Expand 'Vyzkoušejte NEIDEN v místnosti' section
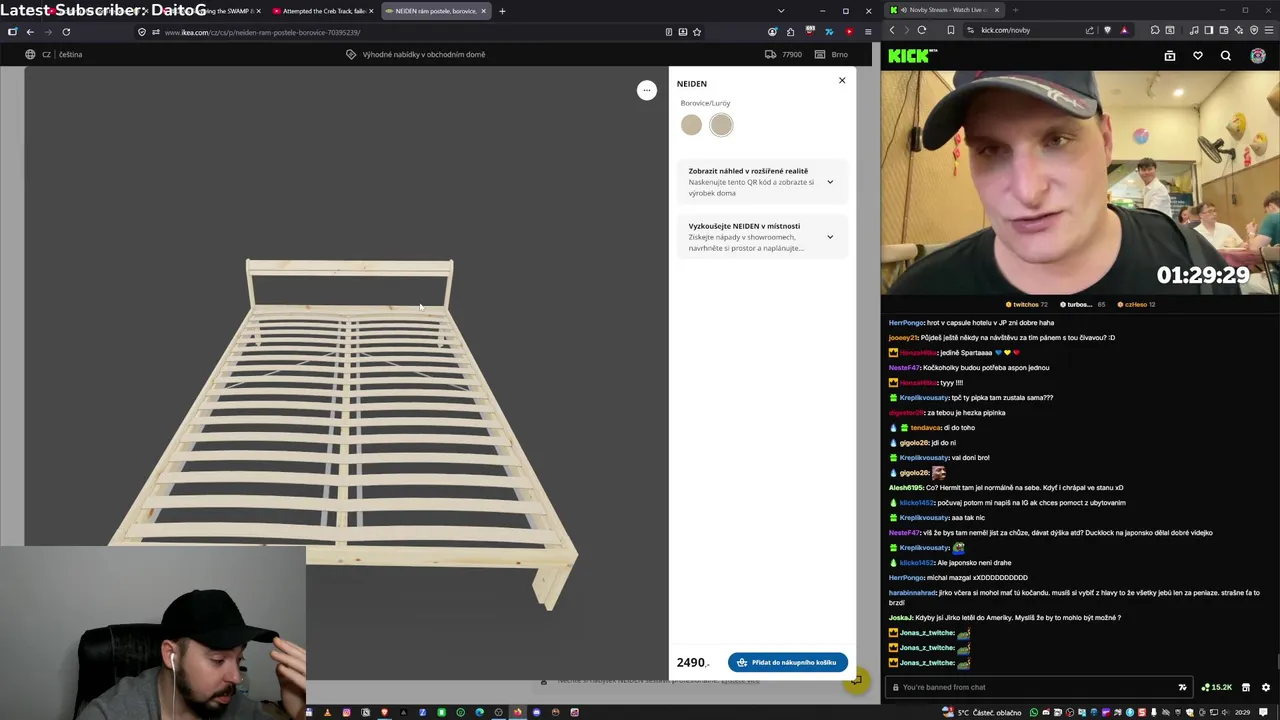Image resolution: width=1280 pixels, height=720 pixels. click(x=762, y=237)
